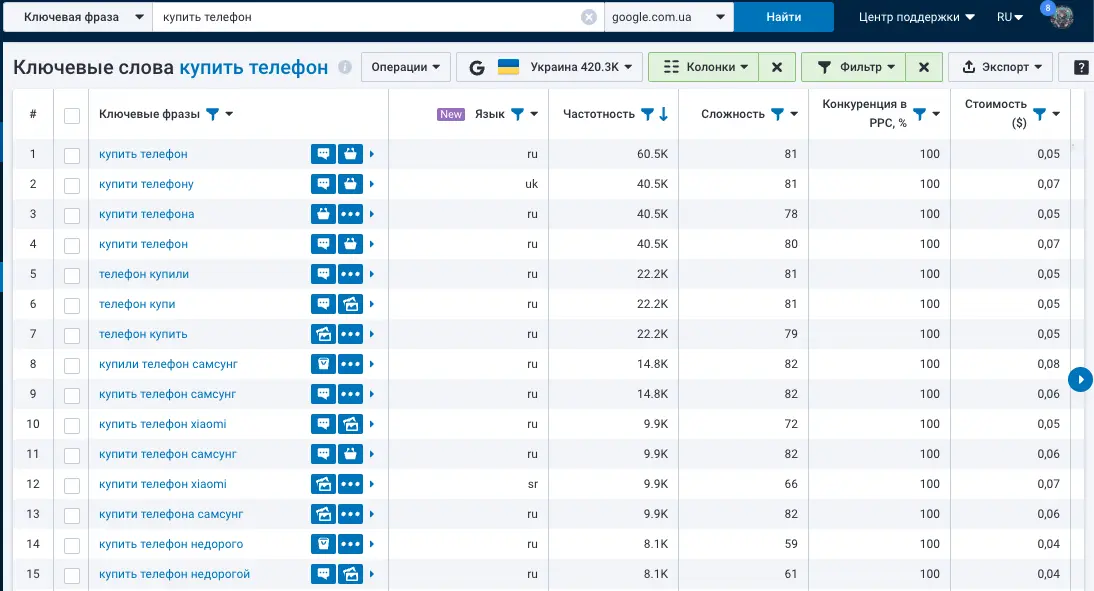The height and width of the screenshot is (591, 1094).
Task: Tick checkbox for 'купить телефон самсунг'
Action: (72, 396)
